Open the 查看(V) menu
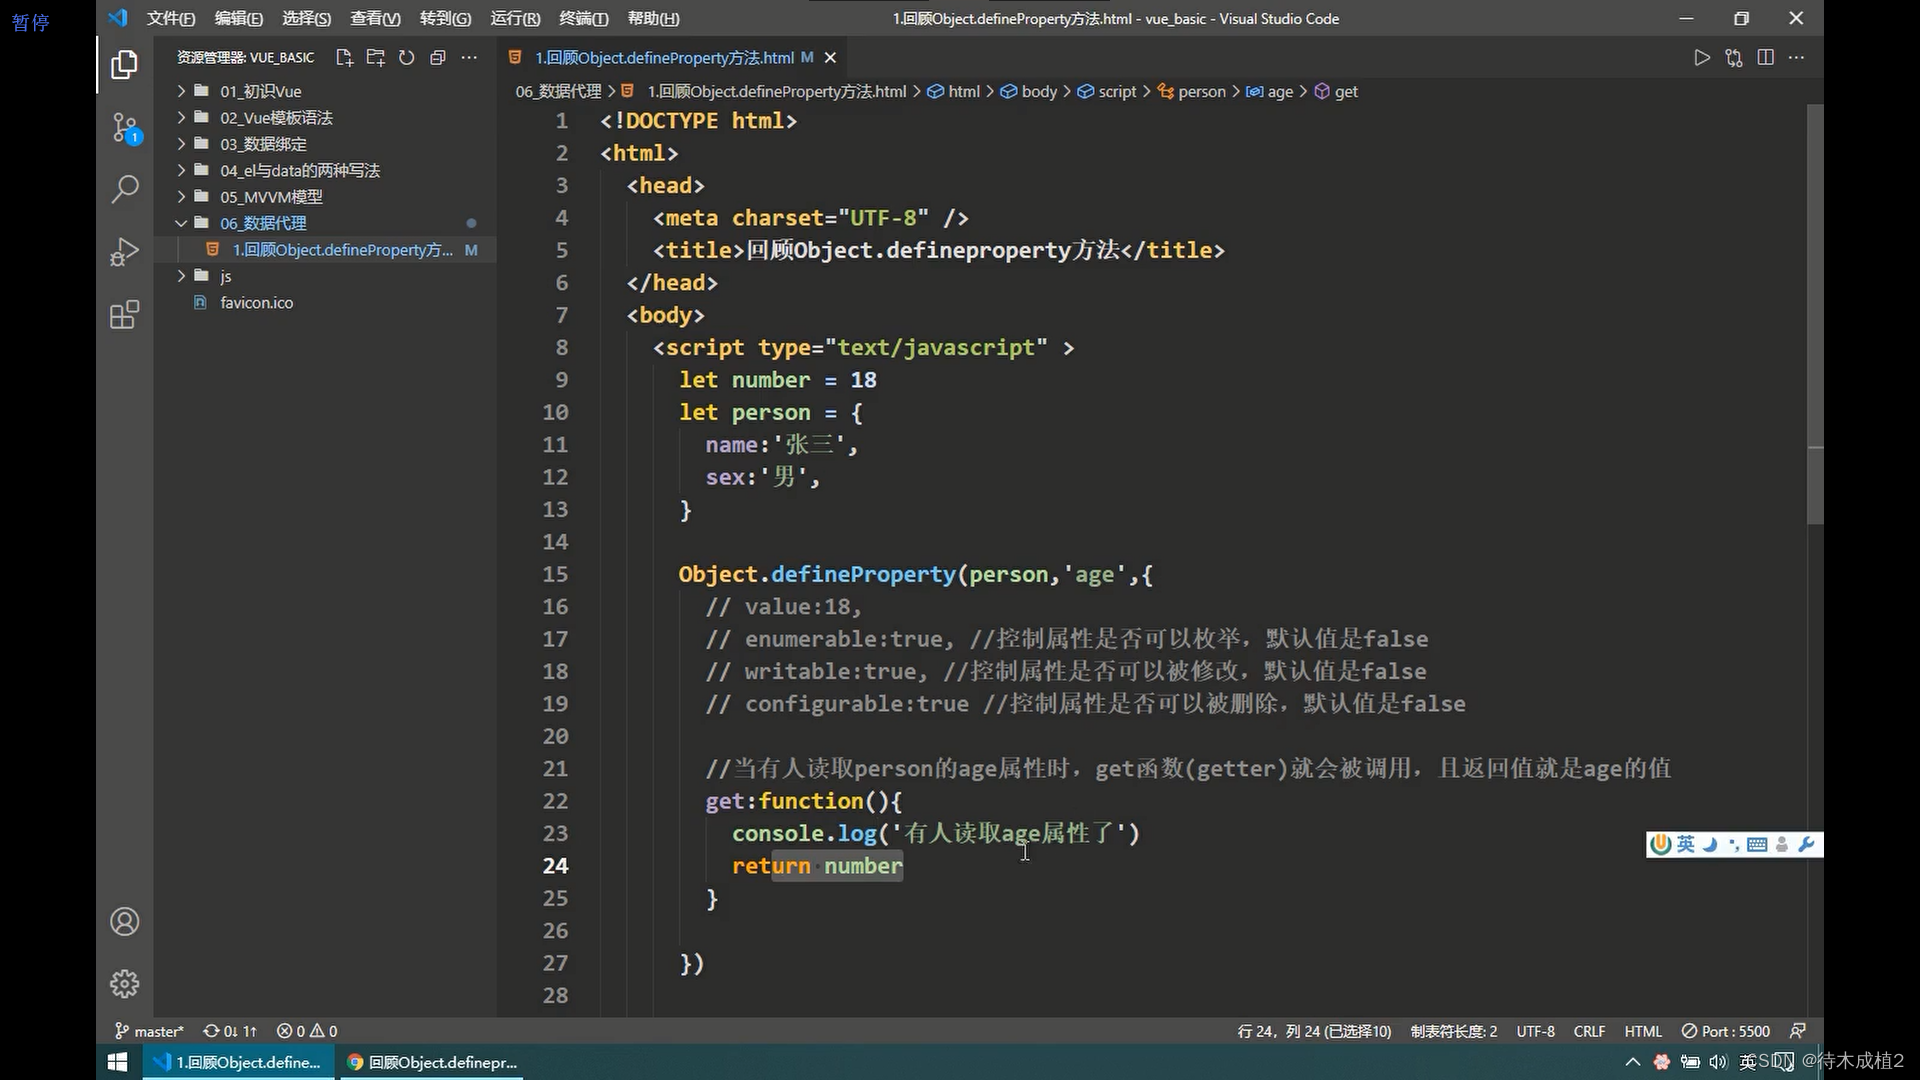This screenshot has width=1920, height=1080. point(375,18)
